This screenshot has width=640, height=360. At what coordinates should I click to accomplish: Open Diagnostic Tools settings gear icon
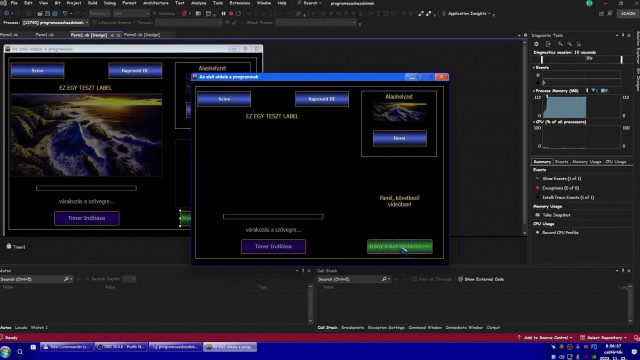click(x=536, y=44)
